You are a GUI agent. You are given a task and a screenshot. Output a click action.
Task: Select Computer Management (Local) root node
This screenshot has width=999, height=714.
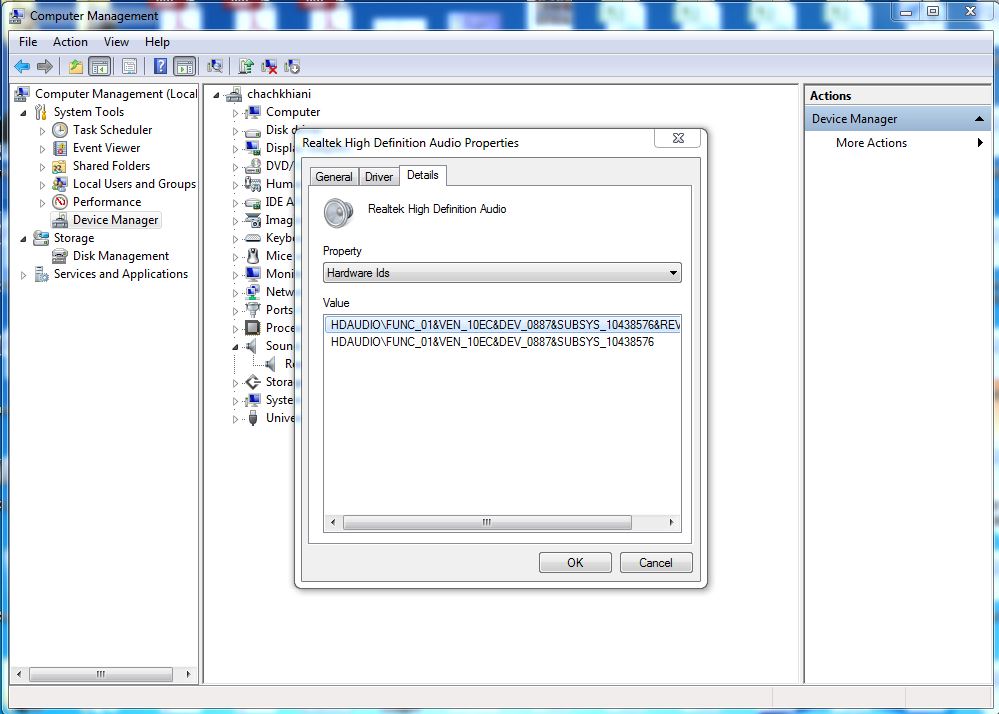116,94
